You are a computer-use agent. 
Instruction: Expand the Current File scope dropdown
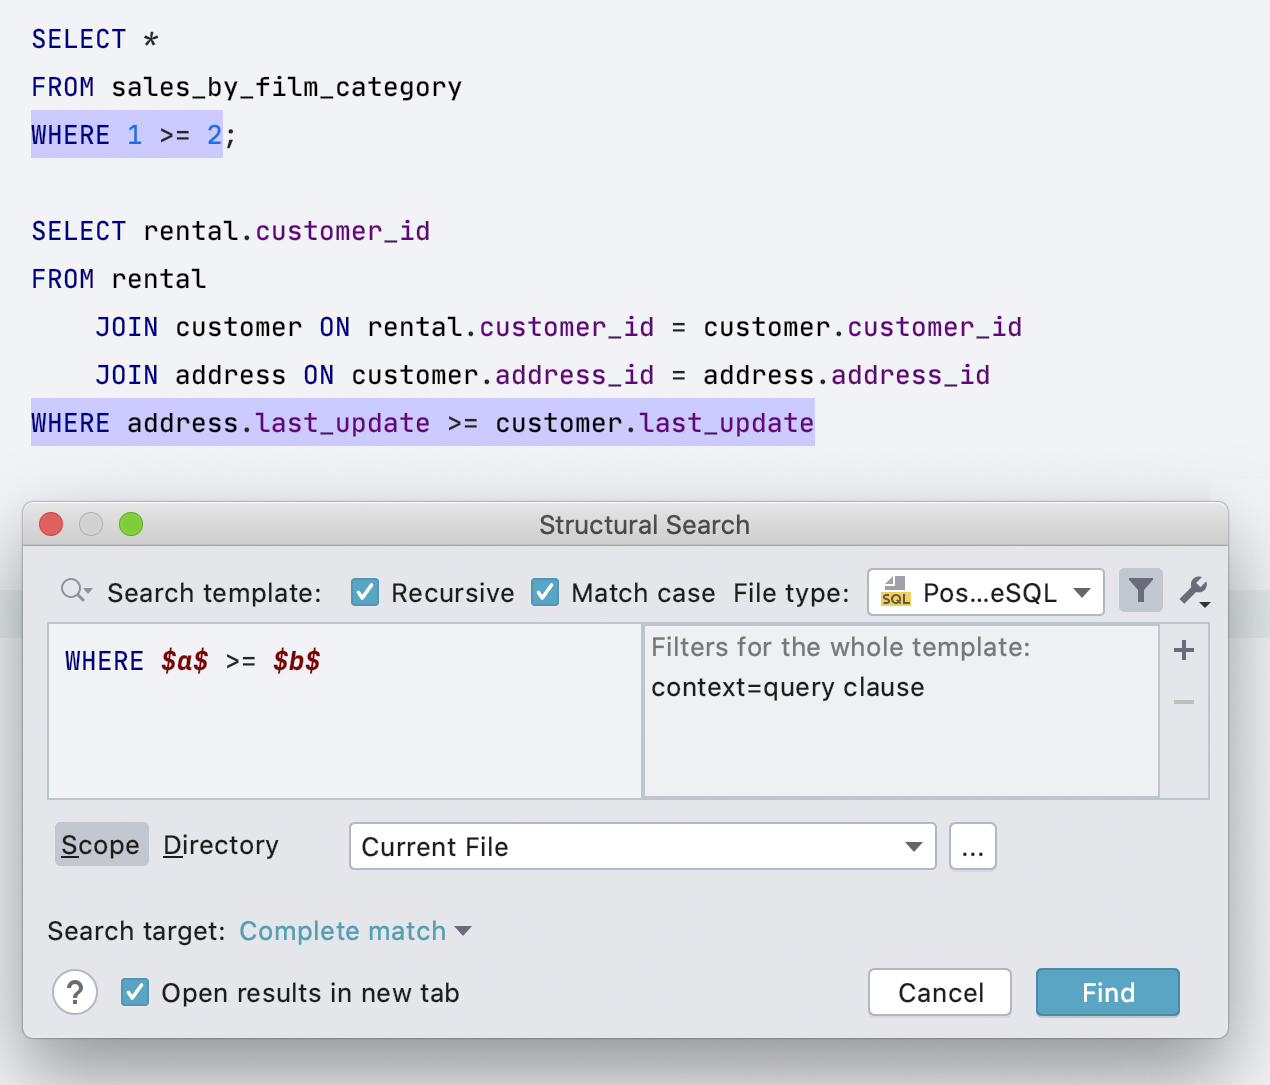(x=642, y=846)
